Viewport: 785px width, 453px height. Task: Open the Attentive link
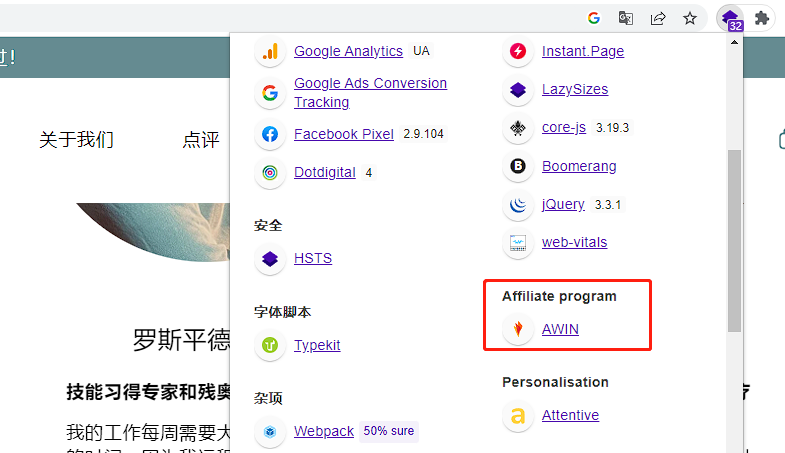tap(570, 415)
